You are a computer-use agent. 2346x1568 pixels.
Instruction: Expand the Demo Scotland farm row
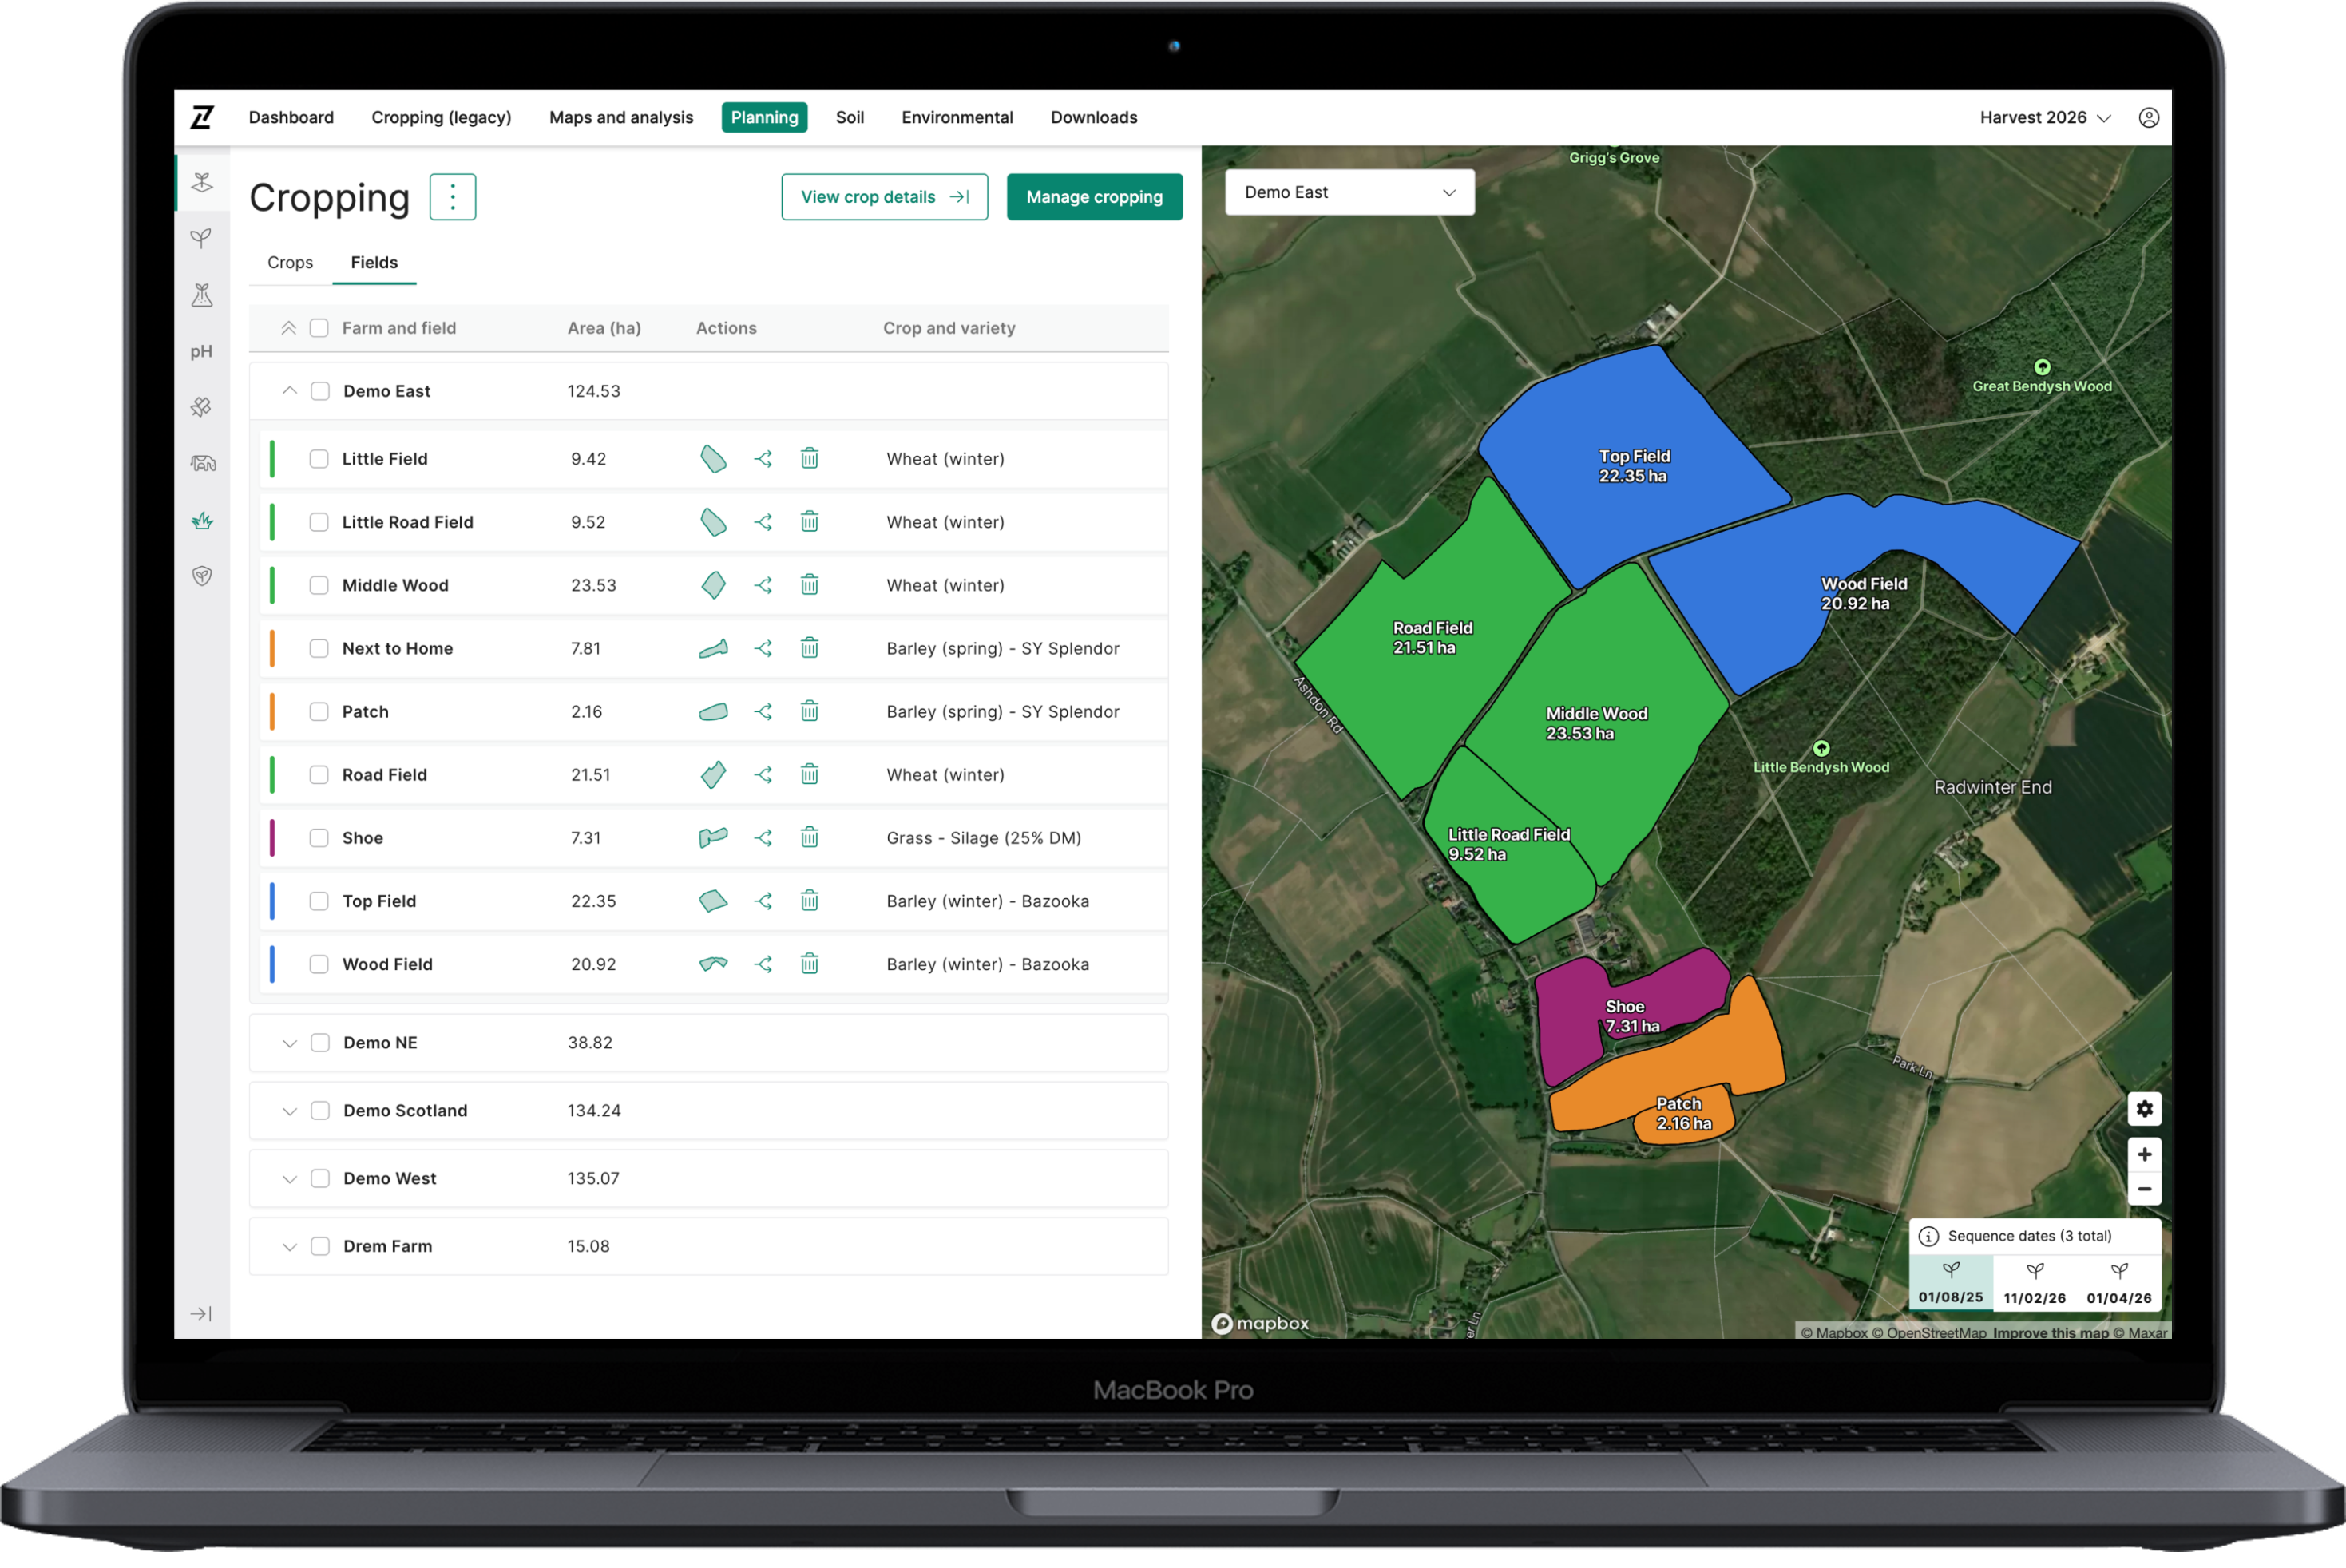click(289, 1111)
